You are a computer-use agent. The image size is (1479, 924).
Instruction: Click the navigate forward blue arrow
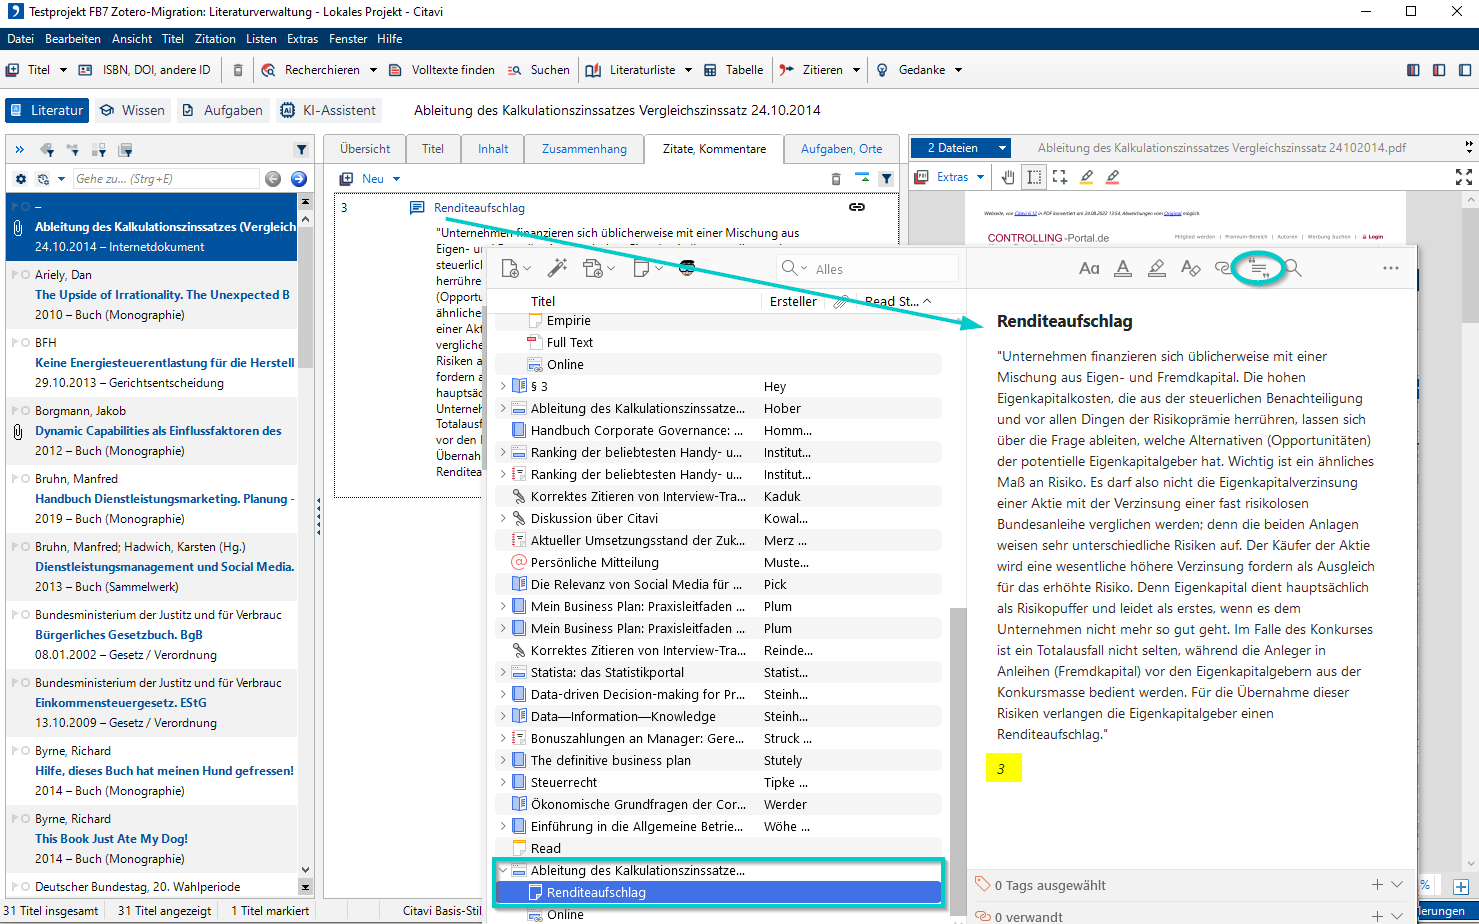tap(298, 179)
